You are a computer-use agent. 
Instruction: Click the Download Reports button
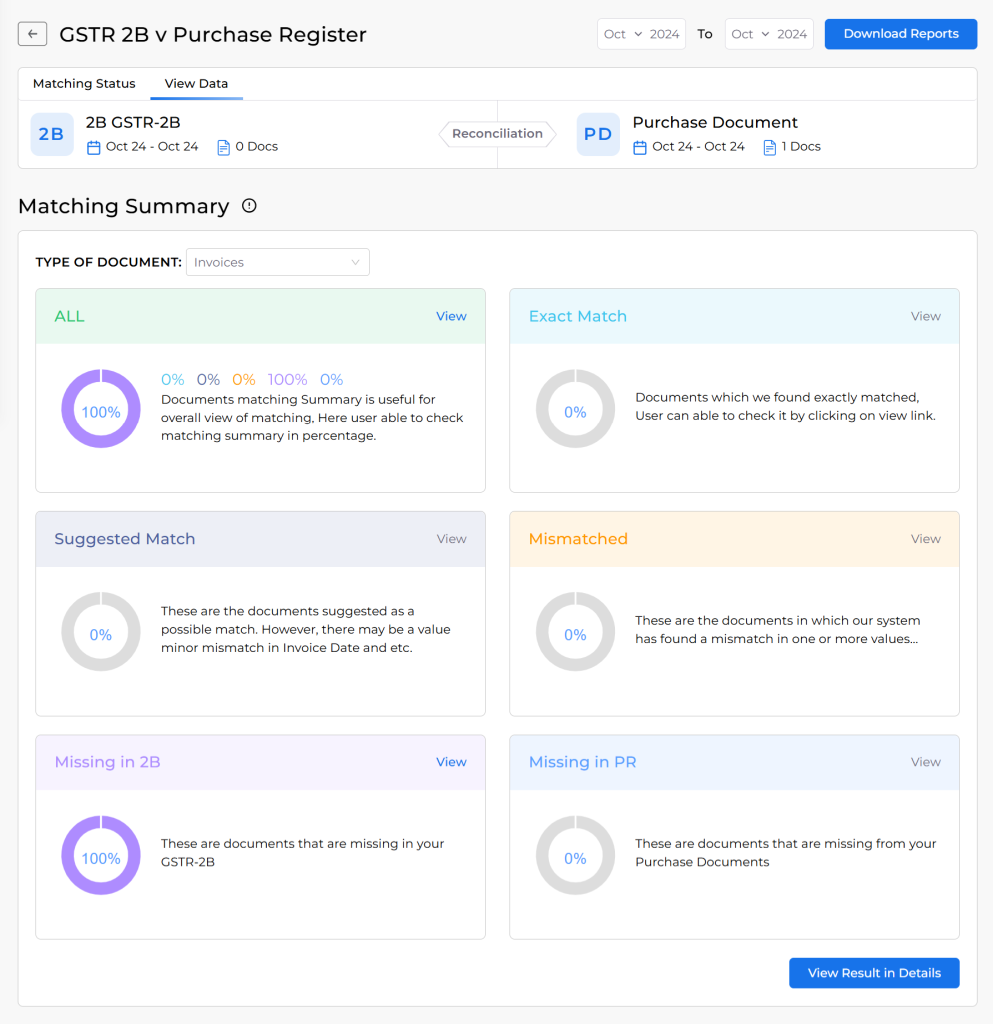point(901,34)
